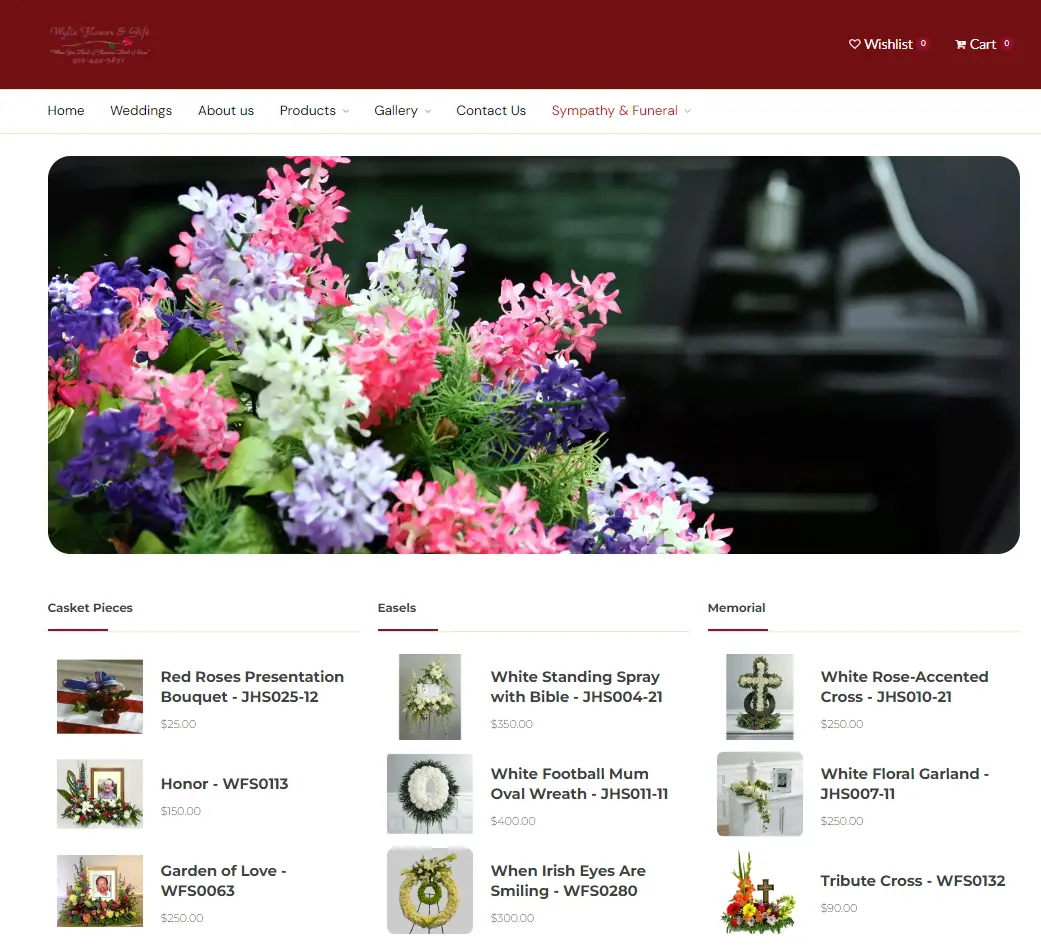Click the Wylie Flower & Gift logo

coord(97,42)
